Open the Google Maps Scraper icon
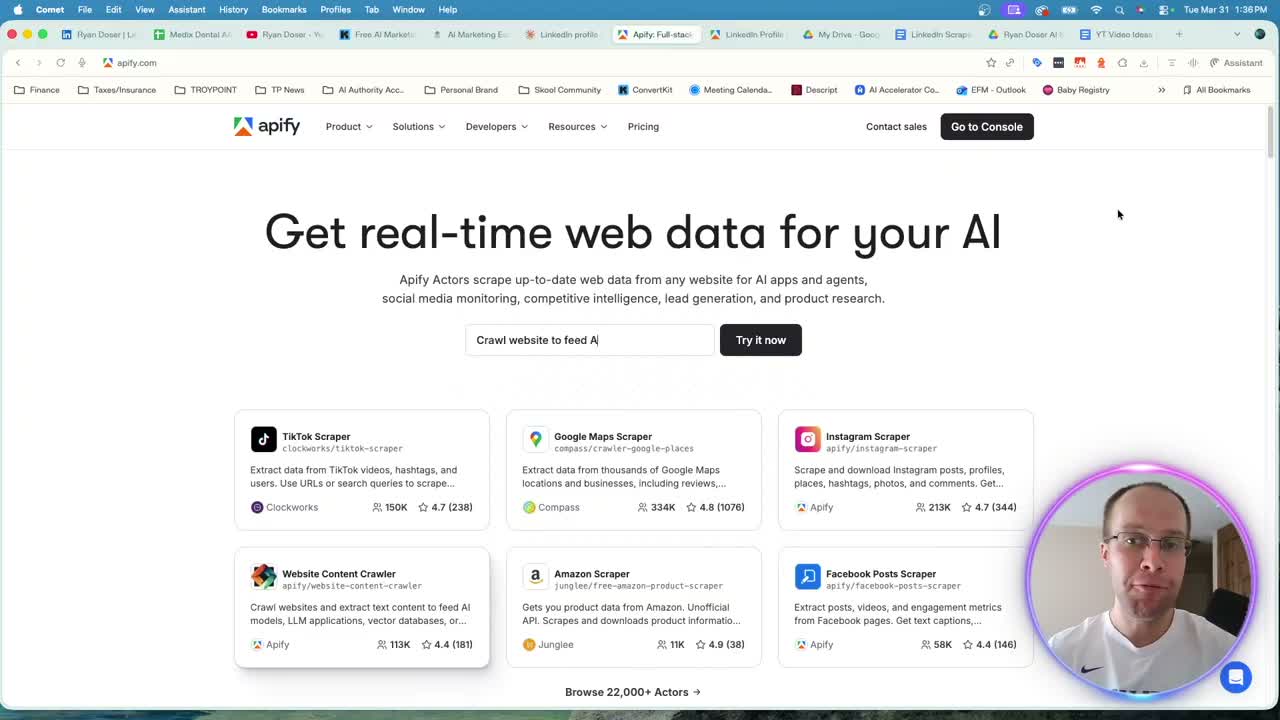1280x720 pixels. [x=535, y=439]
